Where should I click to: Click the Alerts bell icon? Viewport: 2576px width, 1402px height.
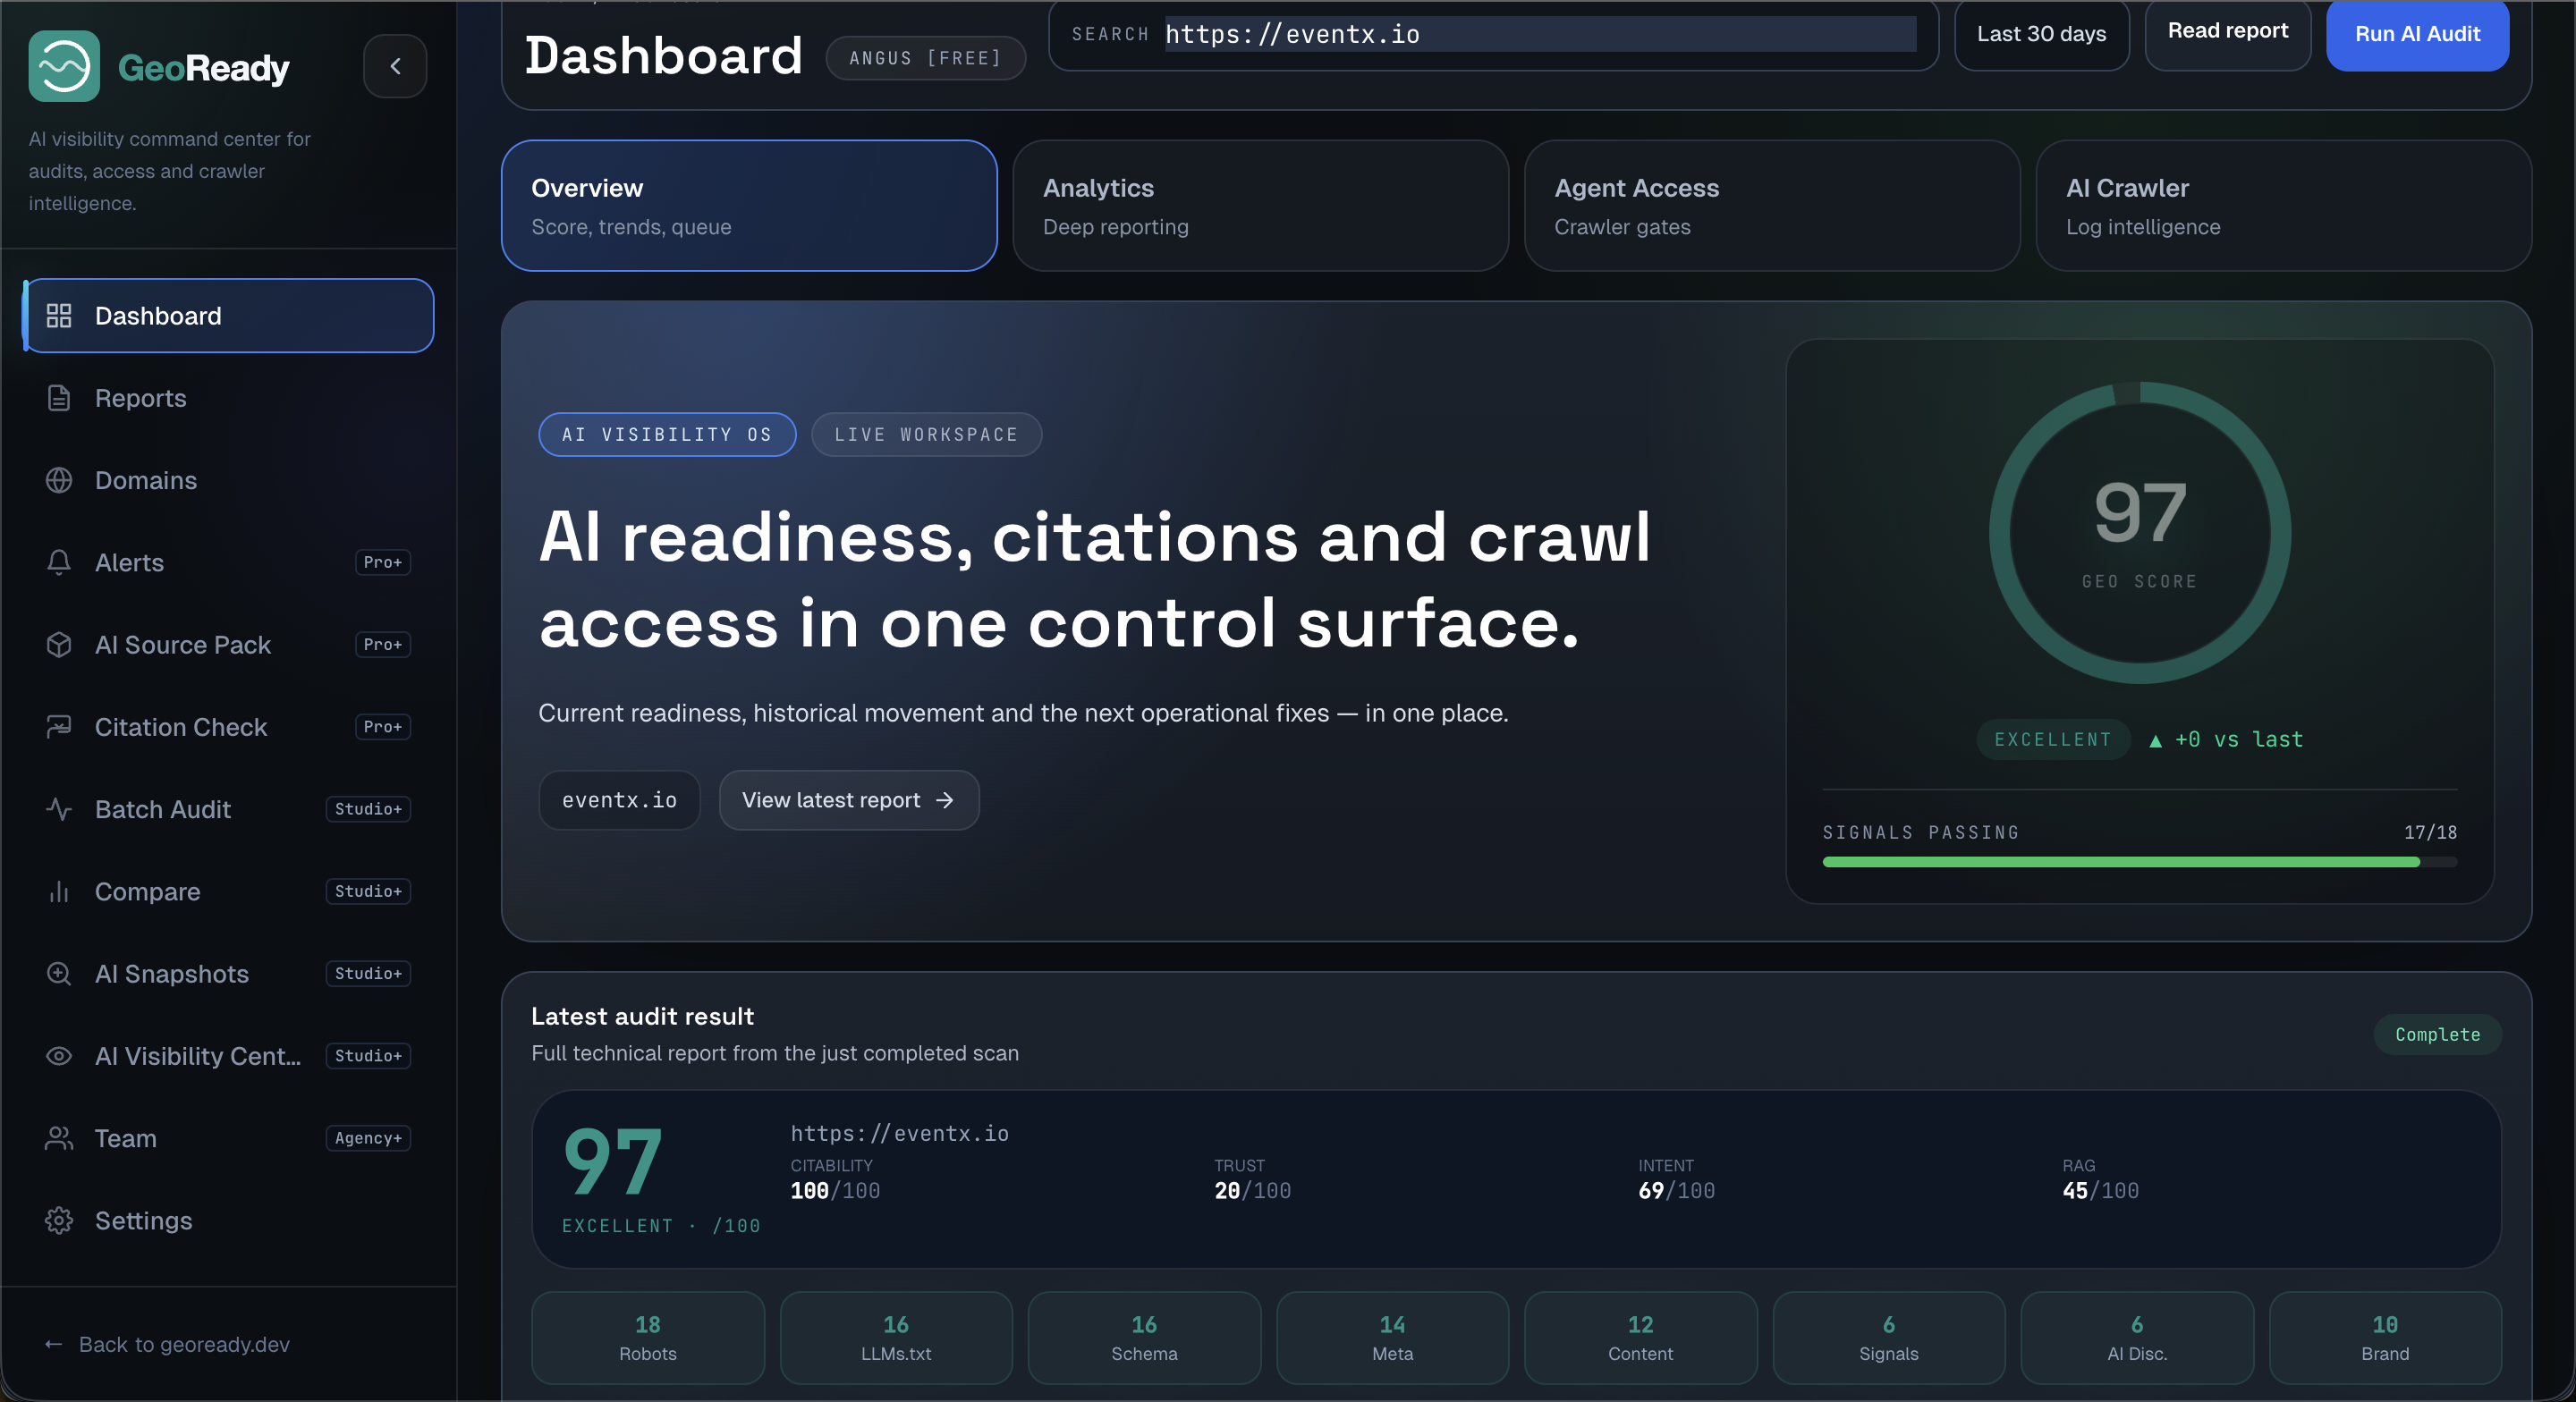(x=59, y=562)
